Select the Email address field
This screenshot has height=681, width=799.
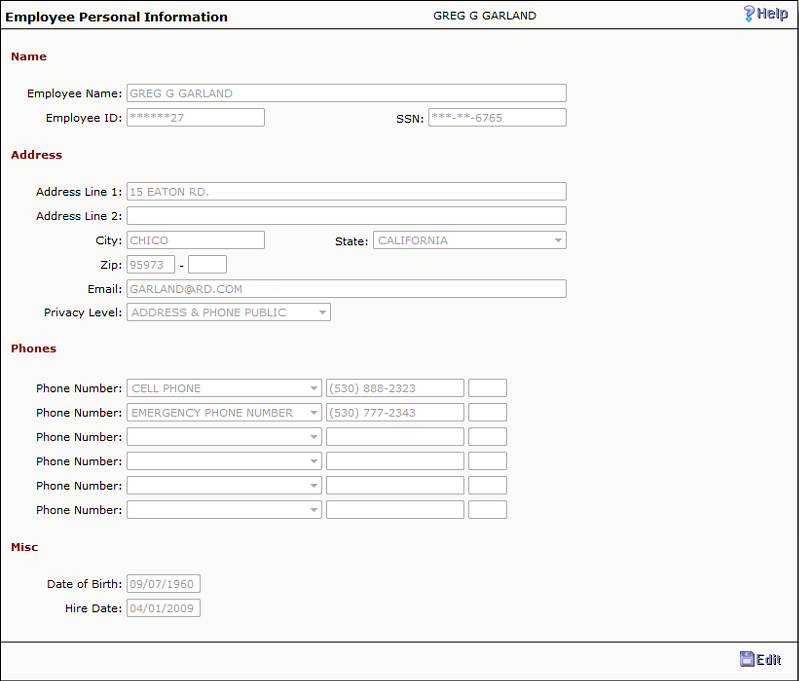point(346,289)
